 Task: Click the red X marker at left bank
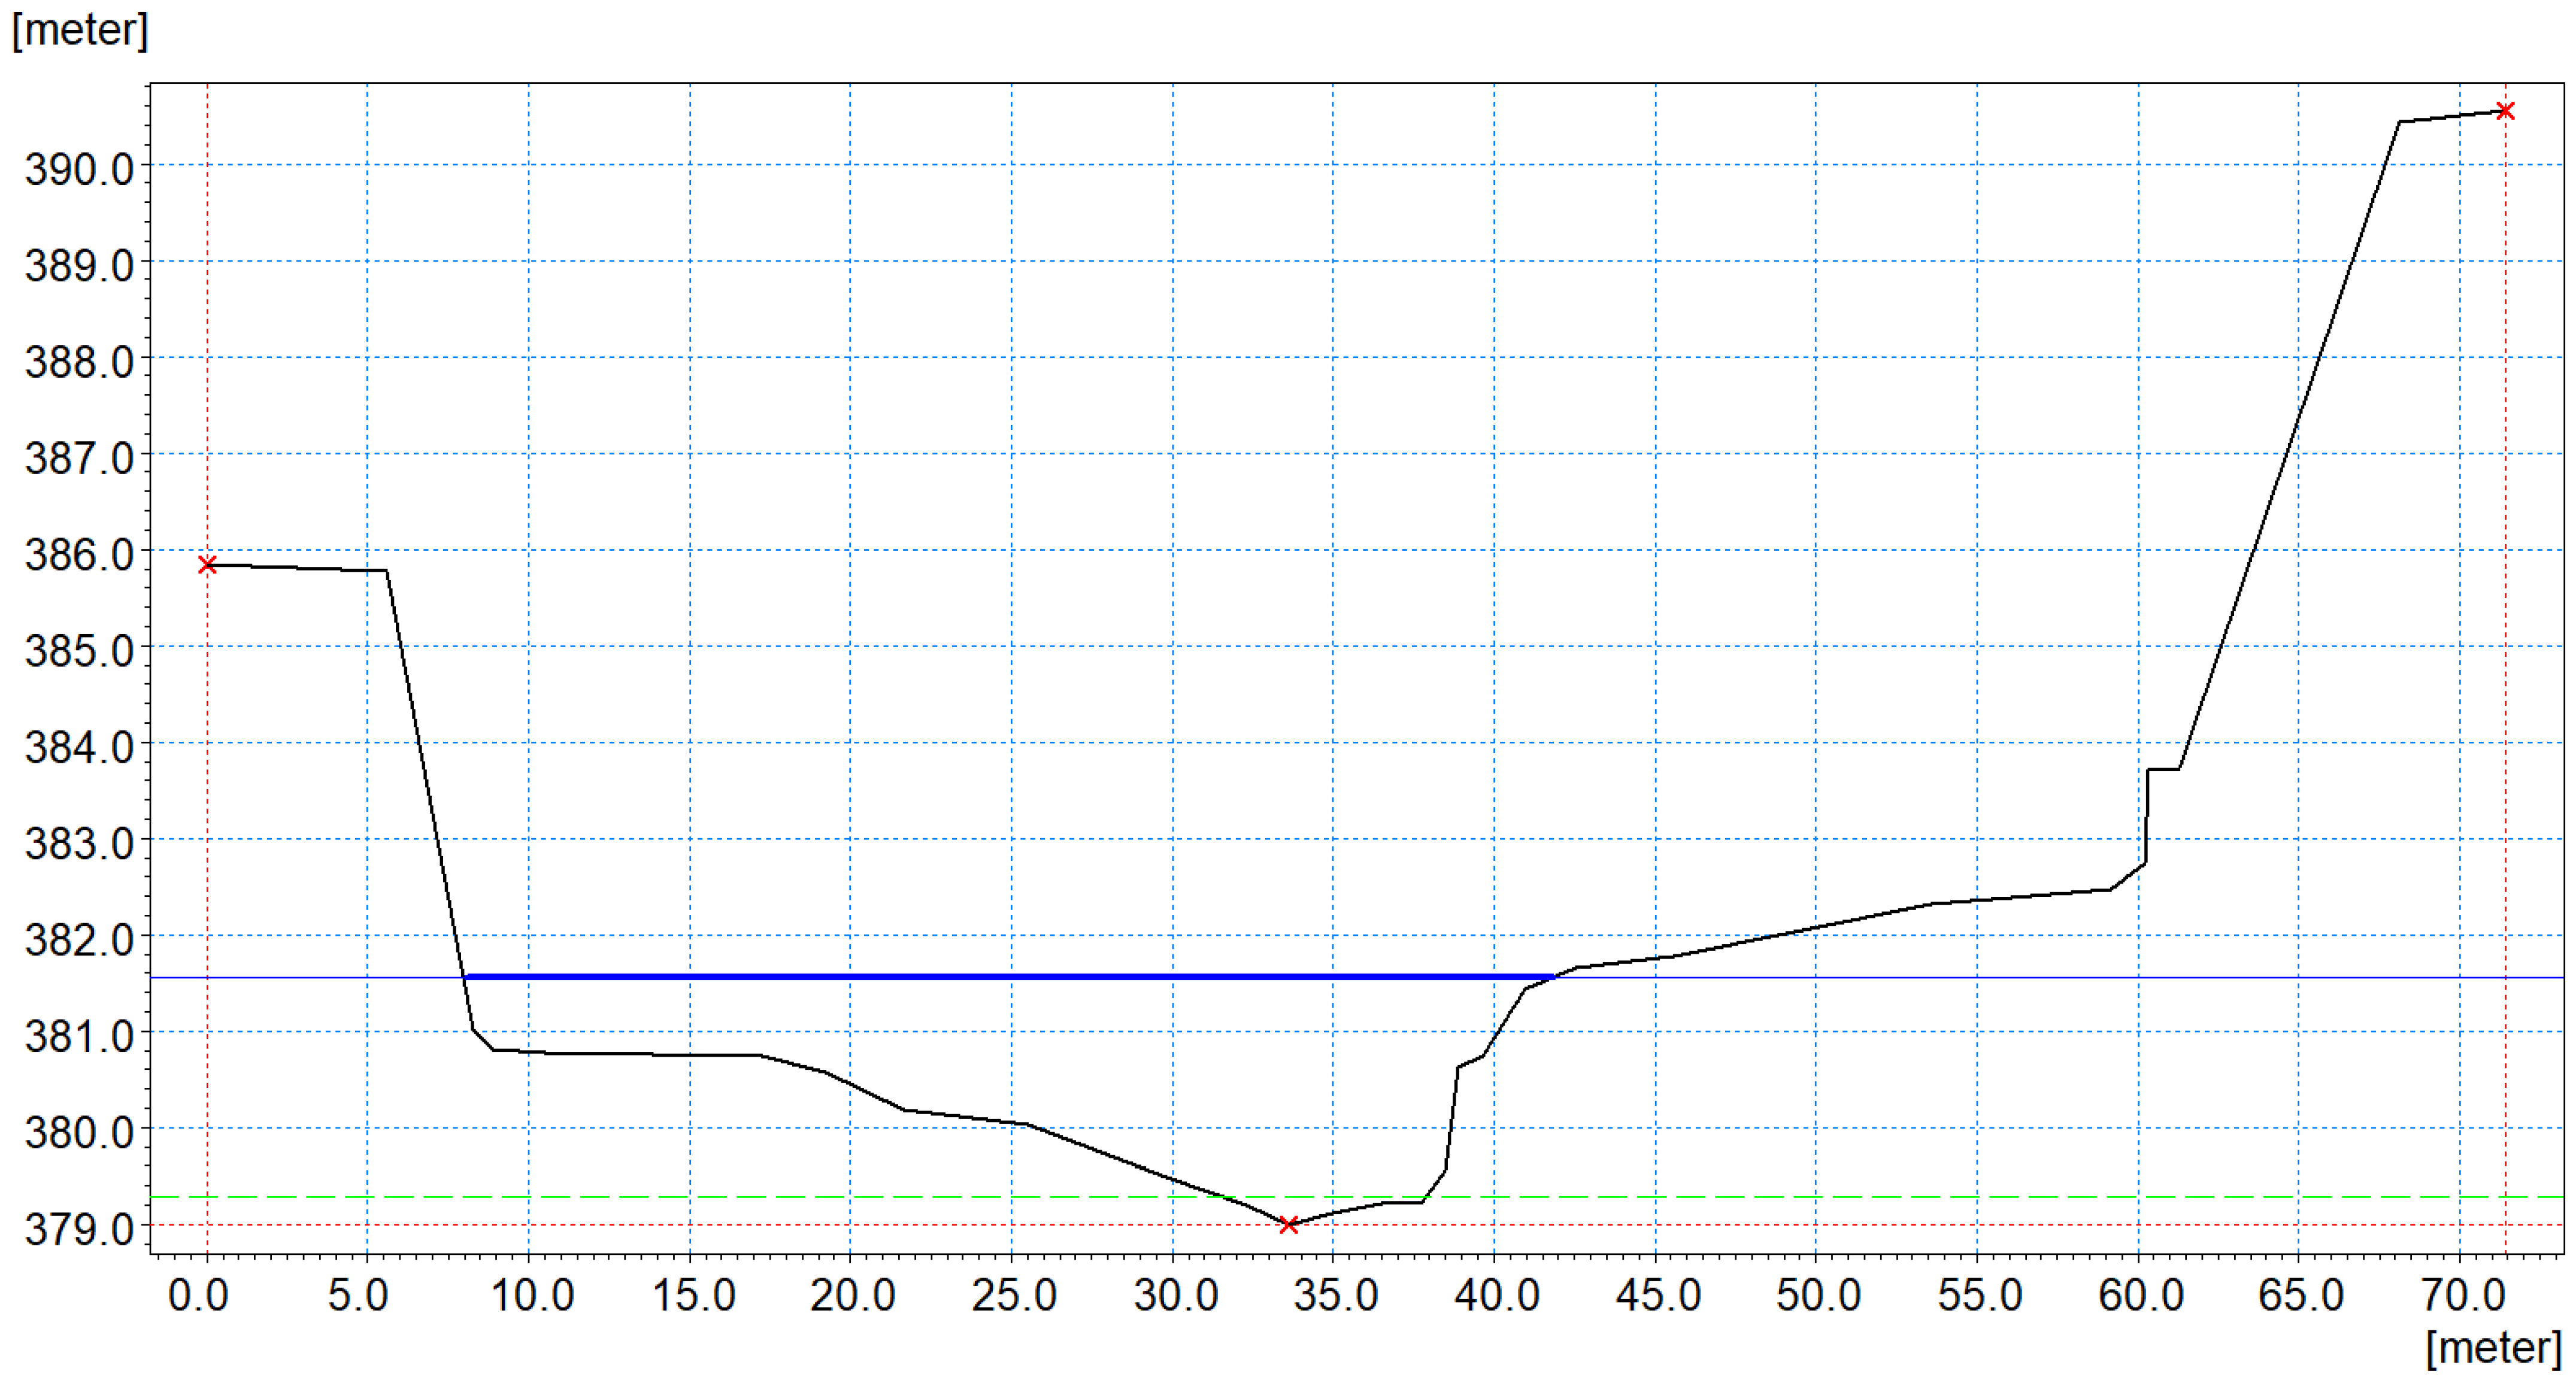pyautogui.click(x=207, y=565)
